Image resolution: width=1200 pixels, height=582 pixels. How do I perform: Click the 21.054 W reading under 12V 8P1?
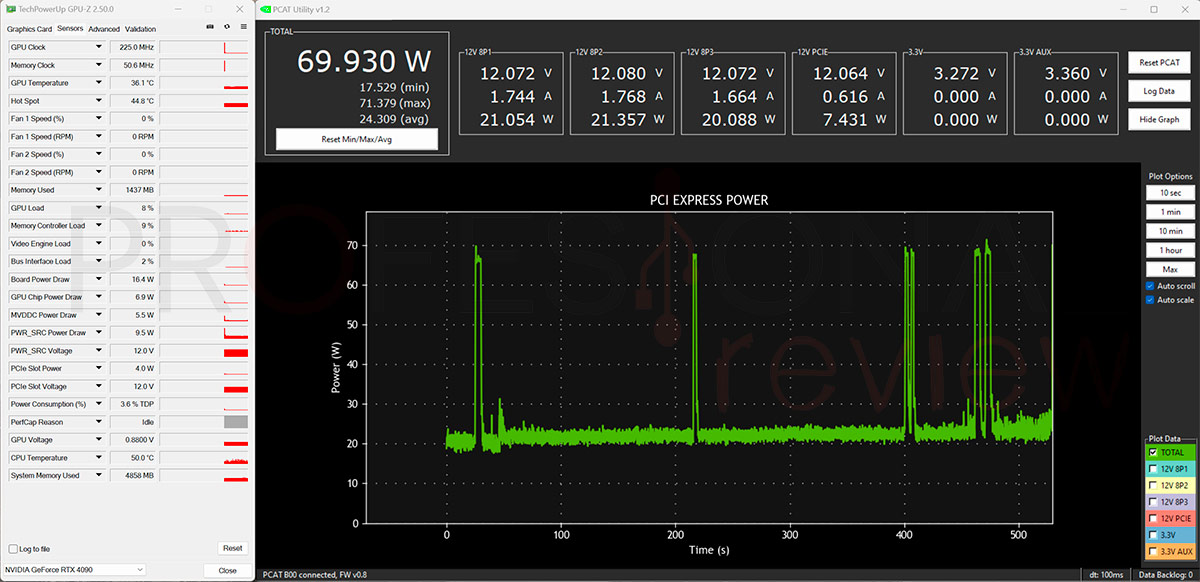(x=516, y=119)
